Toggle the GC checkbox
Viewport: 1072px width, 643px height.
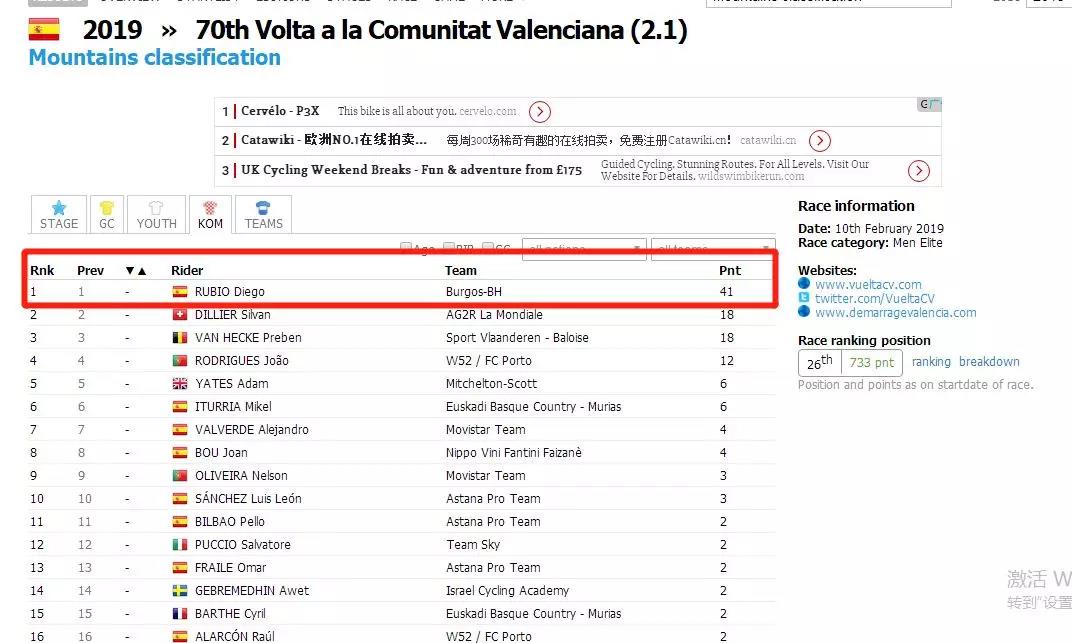click(488, 248)
